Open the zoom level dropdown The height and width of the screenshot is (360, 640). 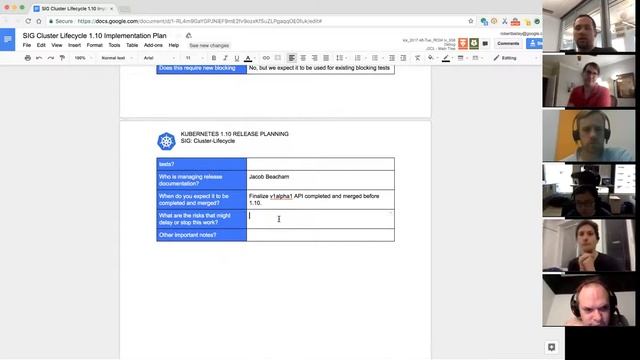(x=82, y=58)
